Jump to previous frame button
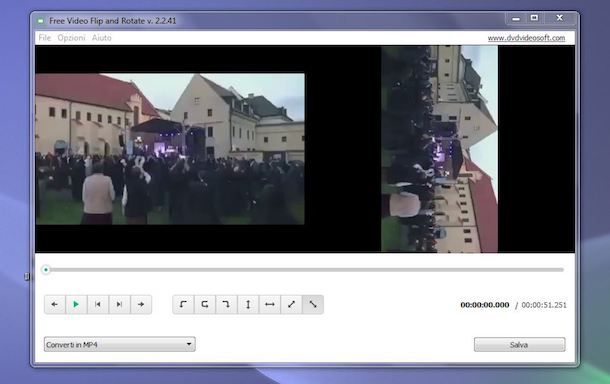The image size is (610, 384). [x=98, y=304]
